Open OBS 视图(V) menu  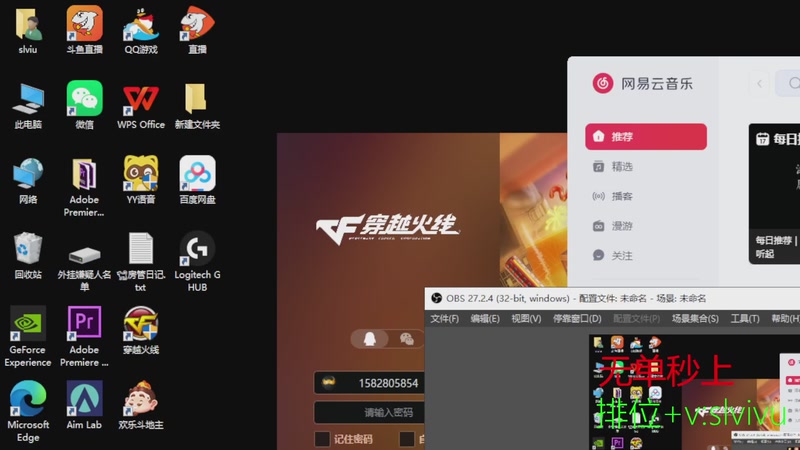[526, 319]
